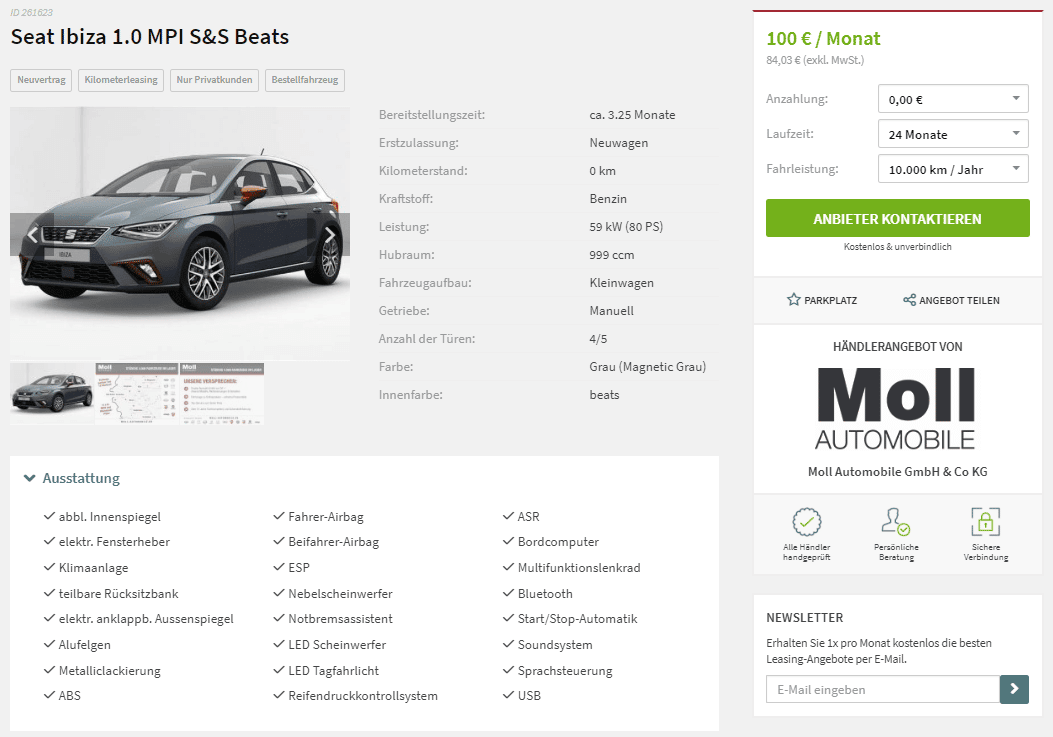Click the Persönliche Beratung icon
Image resolution: width=1053 pixels, height=737 pixels.
[896, 521]
